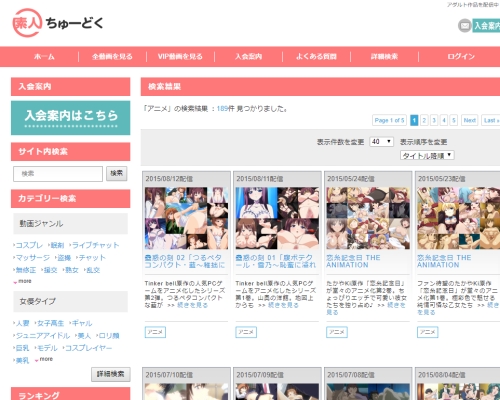500x400 pixels.
Task: Click the アニメ tag under first result
Action: click(x=155, y=332)
